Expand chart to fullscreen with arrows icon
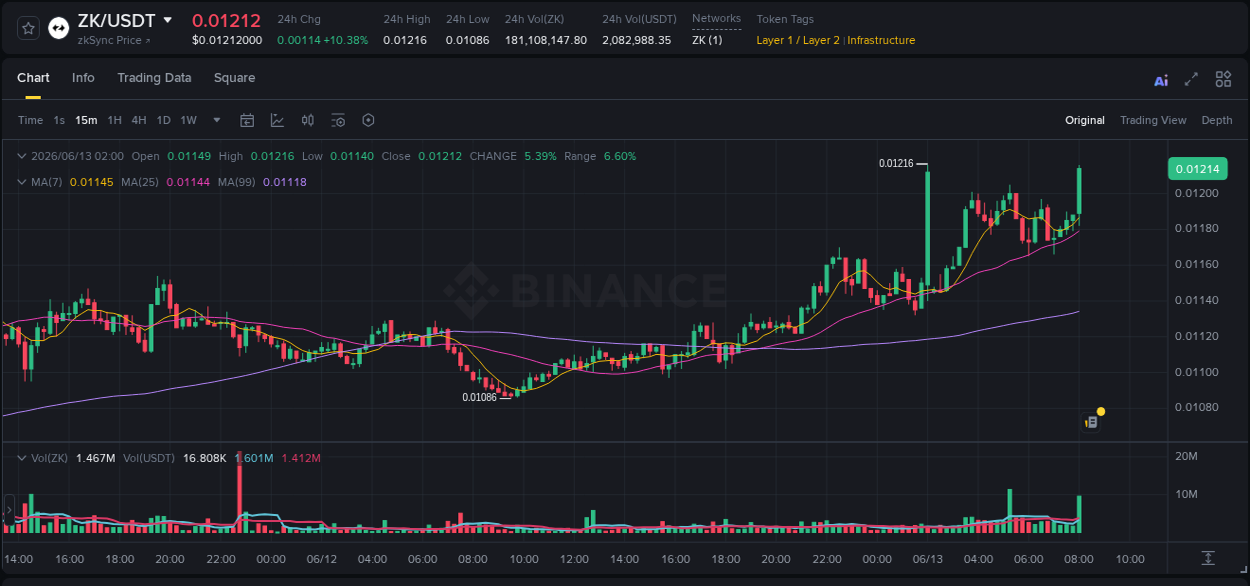 point(1191,79)
